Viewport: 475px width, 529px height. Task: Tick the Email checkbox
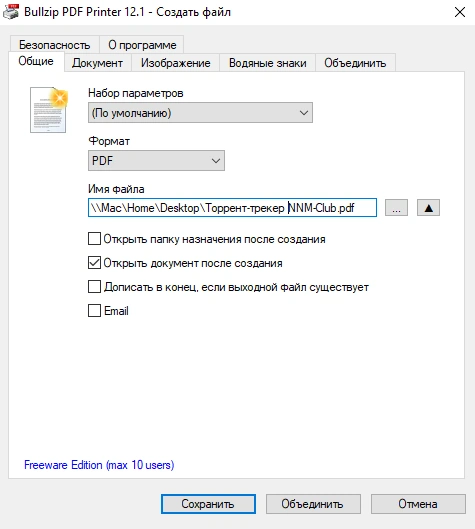[x=94, y=310]
